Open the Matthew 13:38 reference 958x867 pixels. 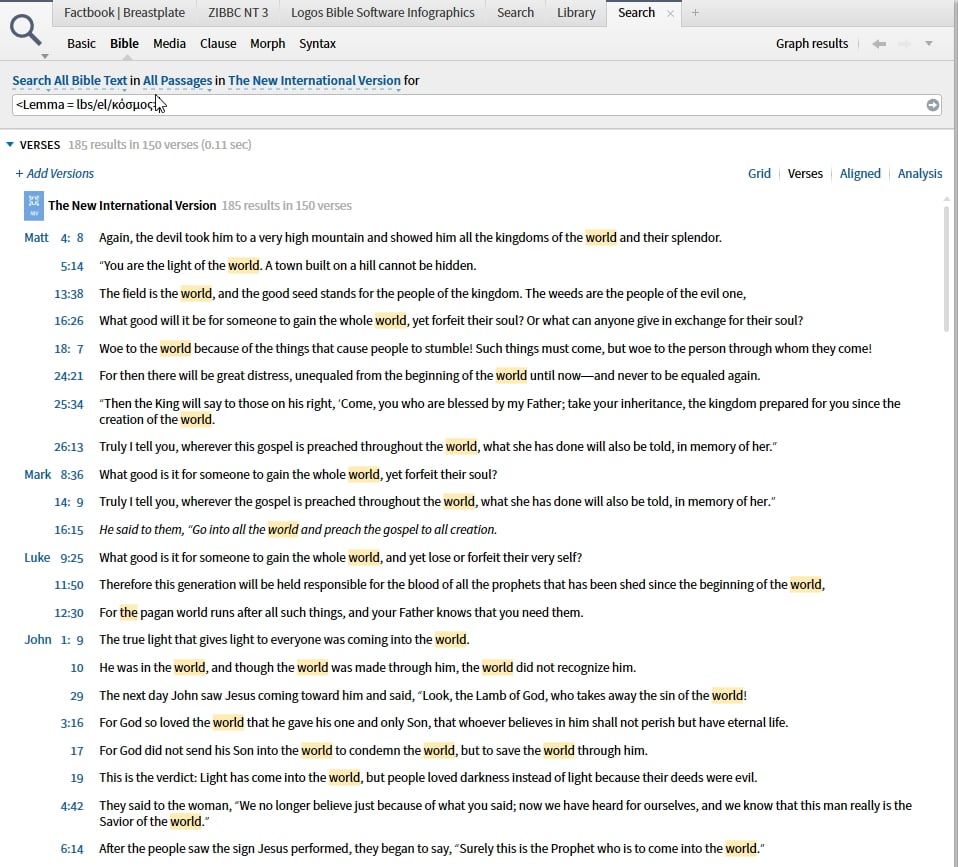tap(68, 294)
